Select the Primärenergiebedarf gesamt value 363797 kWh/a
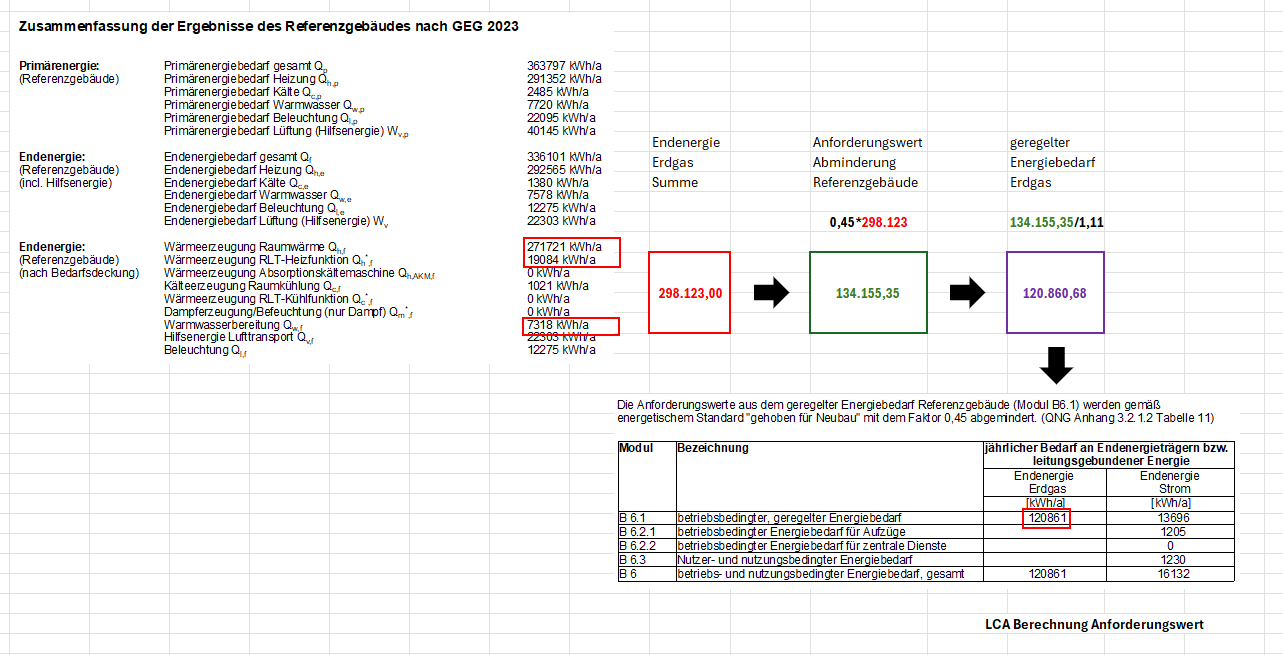This screenshot has width=1283, height=655. click(x=564, y=65)
